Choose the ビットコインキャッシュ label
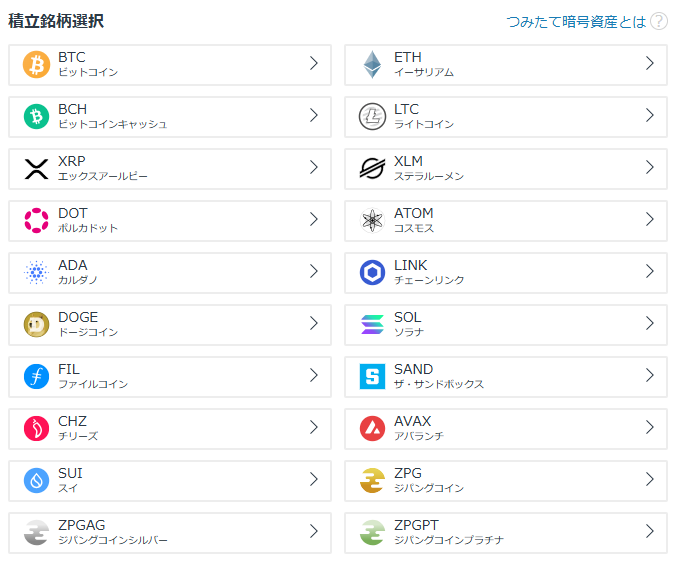 (x=113, y=124)
